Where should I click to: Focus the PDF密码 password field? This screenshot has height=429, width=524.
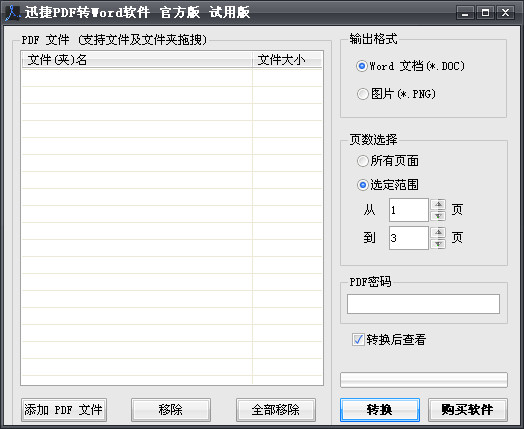(x=423, y=304)
